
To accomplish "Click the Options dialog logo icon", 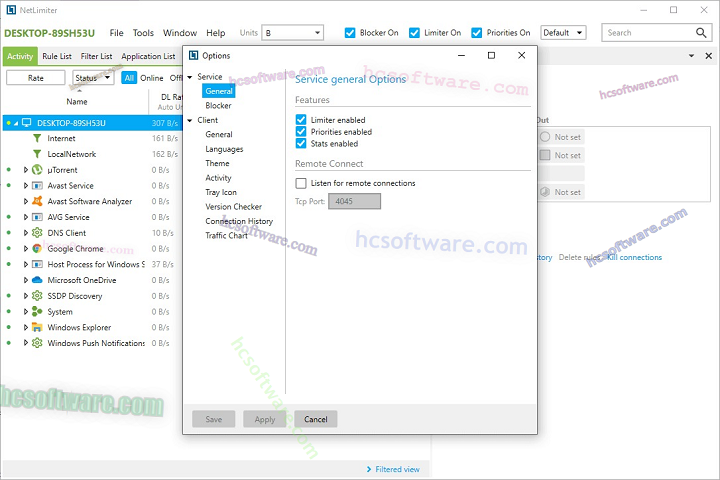I will click(x=194, y=55).
